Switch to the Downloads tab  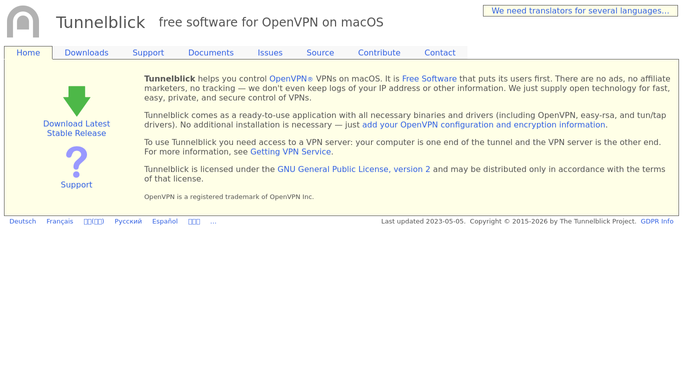coord(86,53)
